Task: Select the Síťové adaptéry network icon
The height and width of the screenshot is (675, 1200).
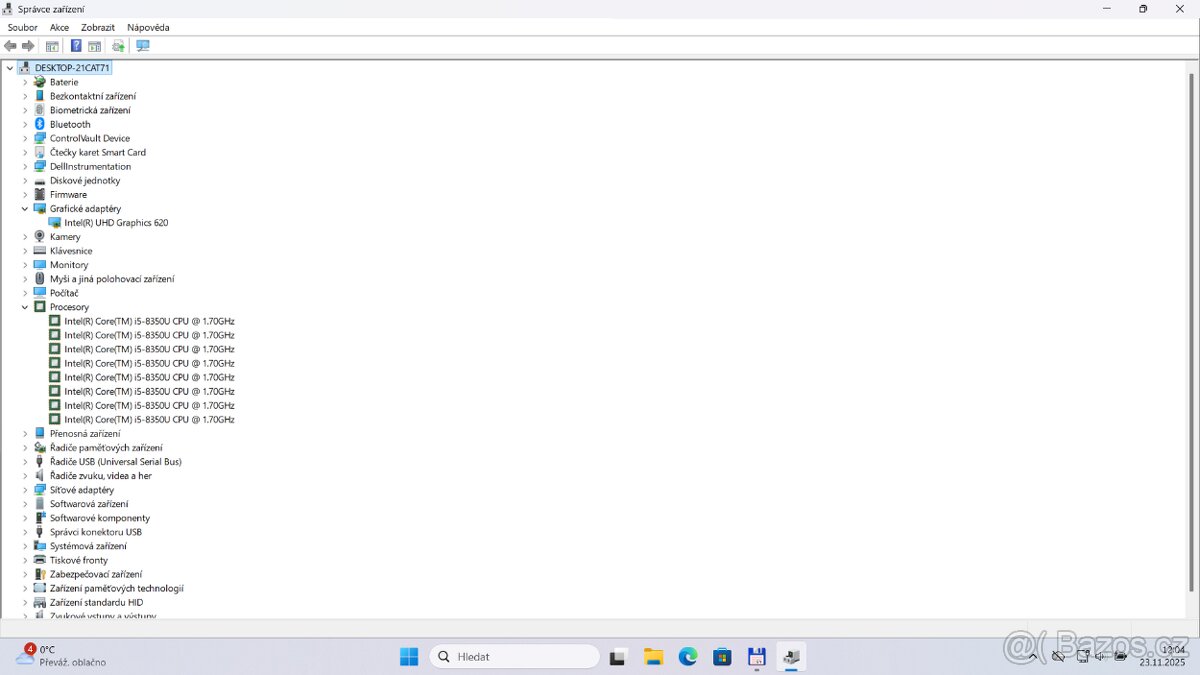Action: click(40, 490)
